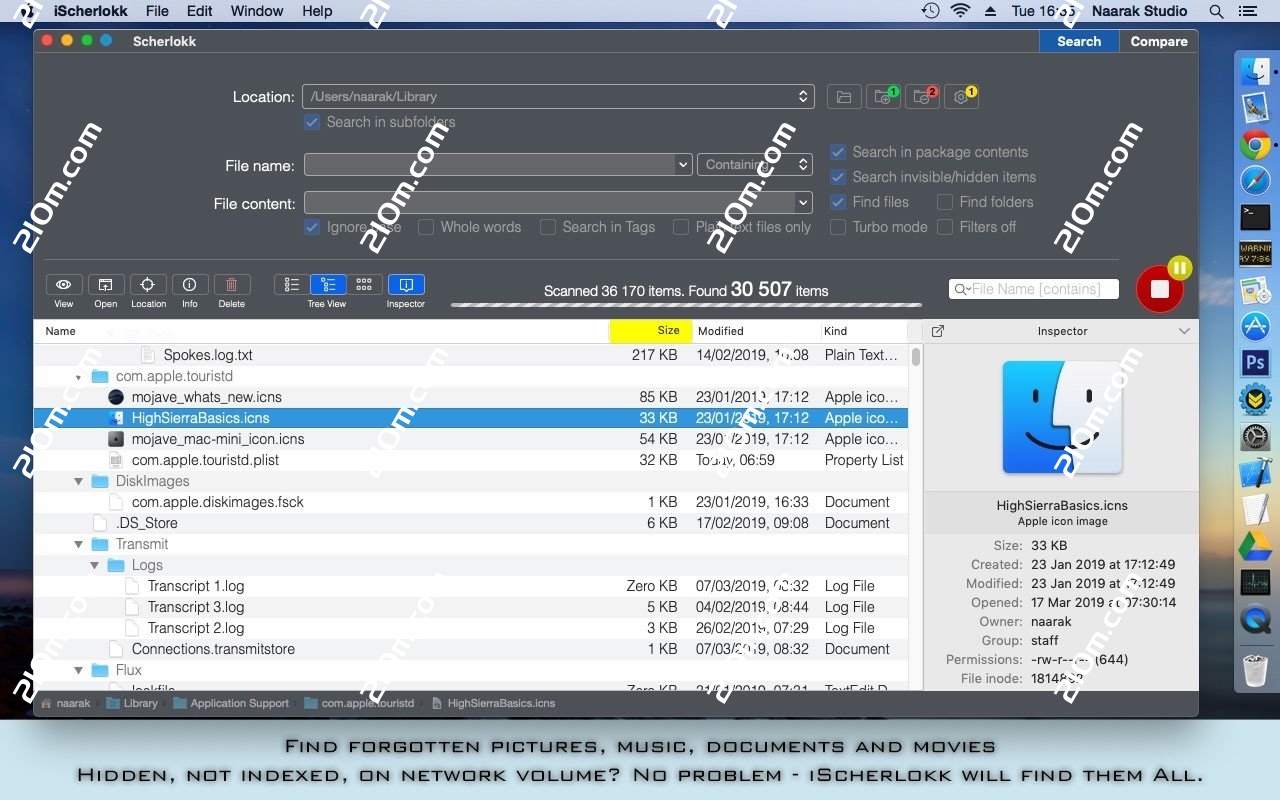
Task: Click the add-folder icon with green badge
Action: 883,97
